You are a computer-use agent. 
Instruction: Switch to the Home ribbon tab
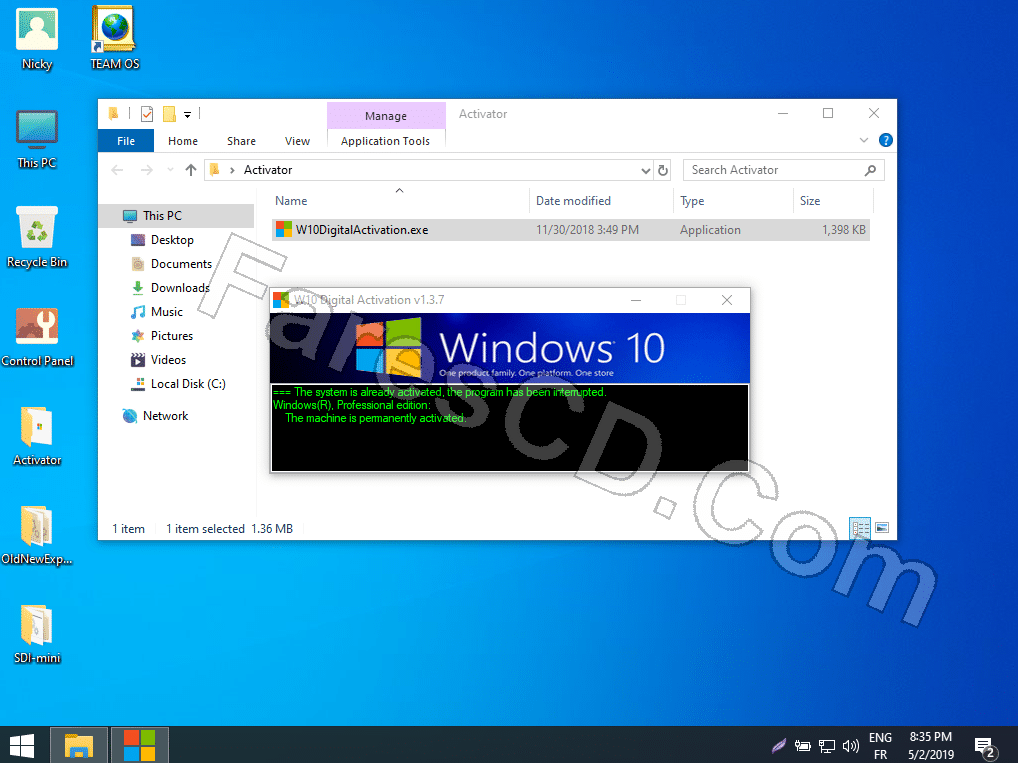[183, 141]
